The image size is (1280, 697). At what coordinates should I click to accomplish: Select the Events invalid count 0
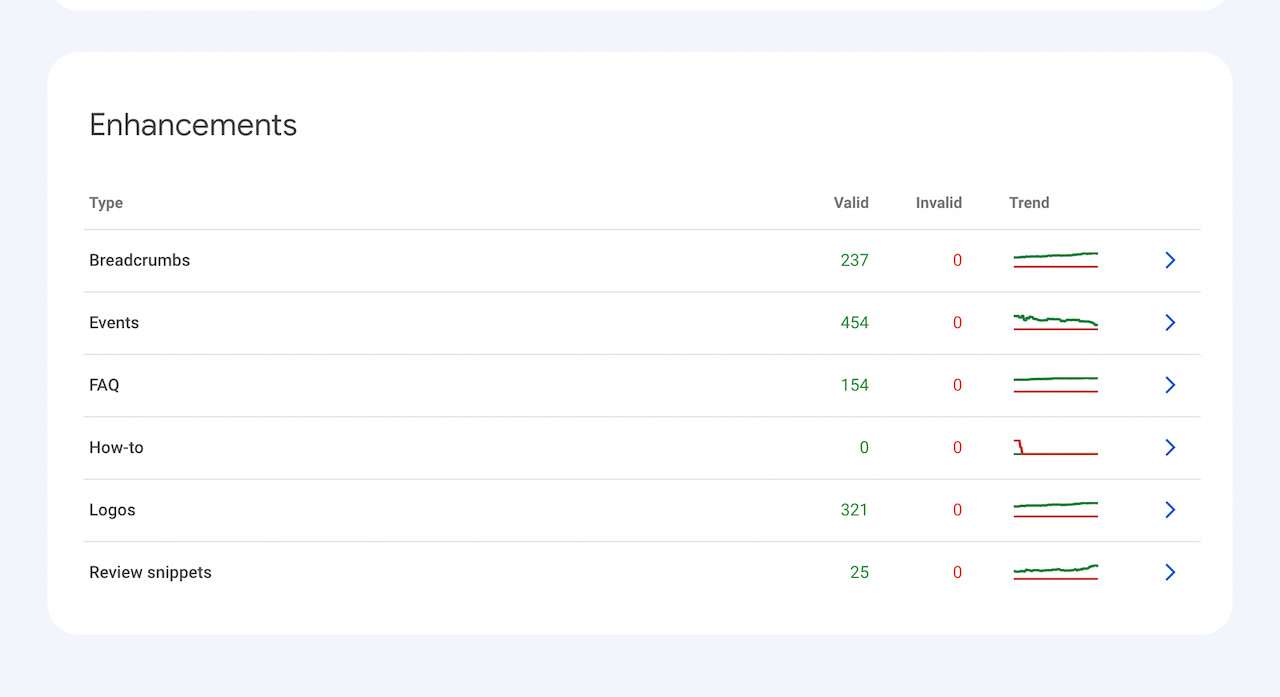tap(957, 323)
